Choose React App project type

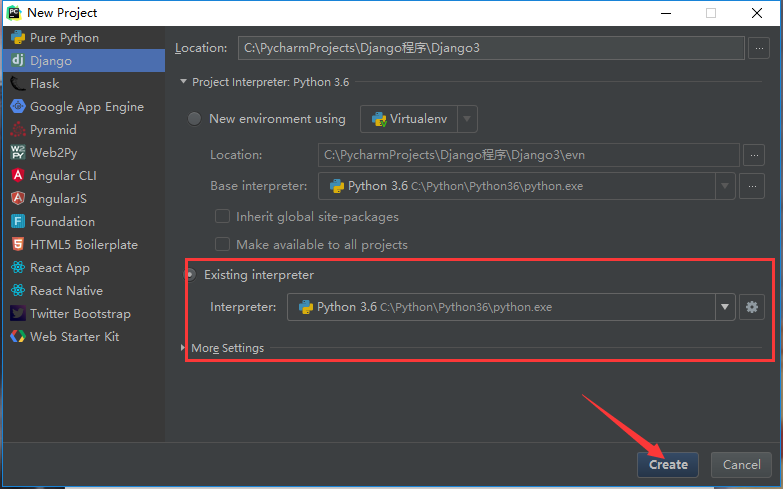pyautogui.click(x=84, y=267)
